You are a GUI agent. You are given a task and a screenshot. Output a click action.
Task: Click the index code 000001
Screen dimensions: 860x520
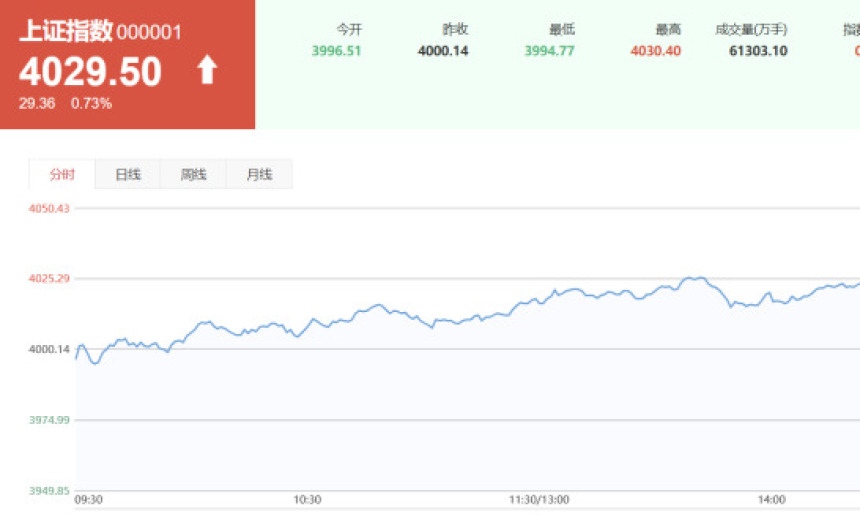point(149,32)
